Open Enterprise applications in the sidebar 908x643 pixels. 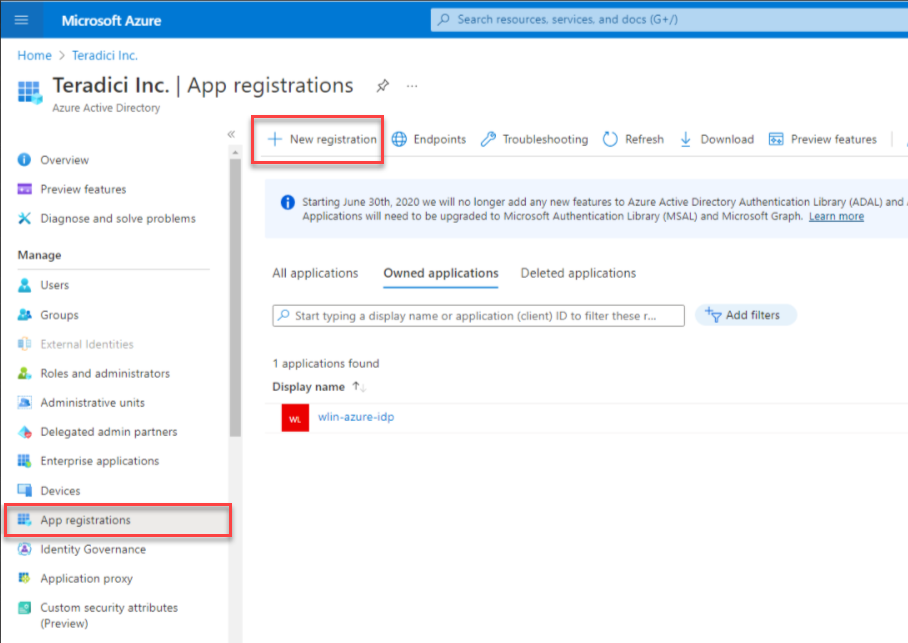click(100, 461)
